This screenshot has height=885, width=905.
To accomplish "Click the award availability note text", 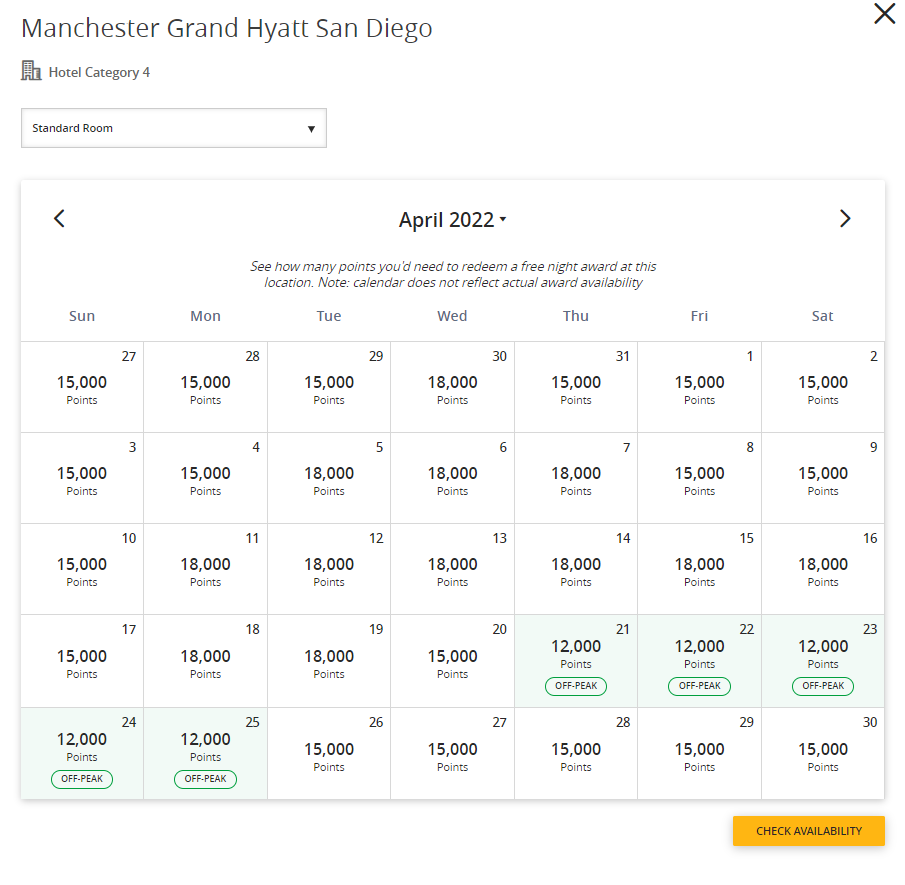I will click(x=453, y=274).
